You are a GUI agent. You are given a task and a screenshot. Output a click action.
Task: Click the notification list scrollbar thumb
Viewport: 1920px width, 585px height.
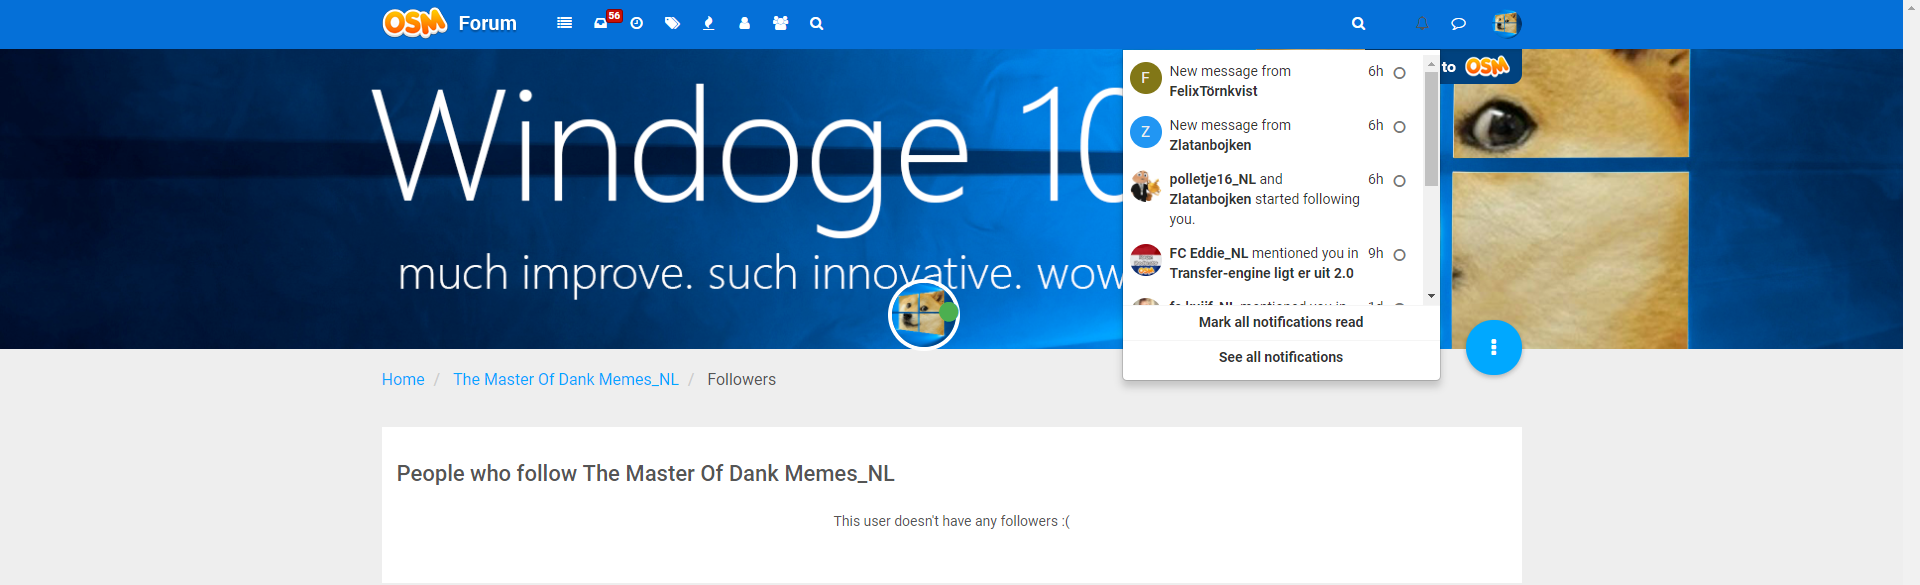[x=1431, y=128]
